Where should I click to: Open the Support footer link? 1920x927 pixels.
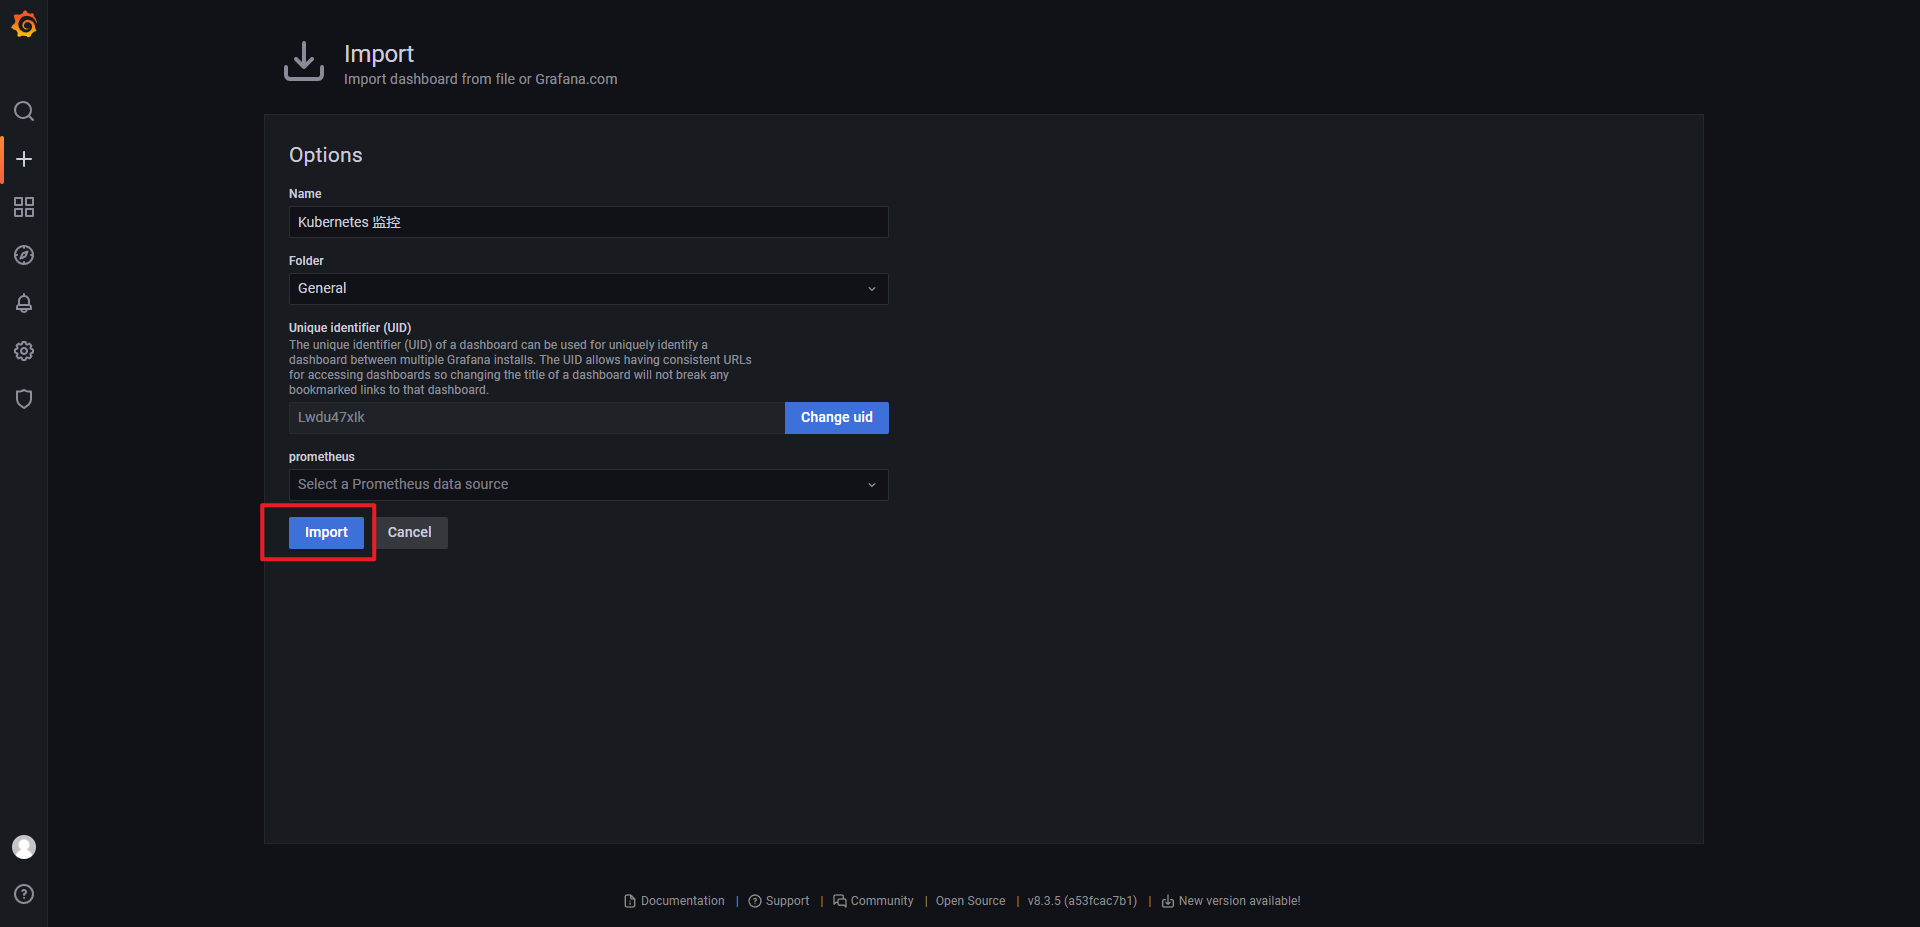[788, 901]
